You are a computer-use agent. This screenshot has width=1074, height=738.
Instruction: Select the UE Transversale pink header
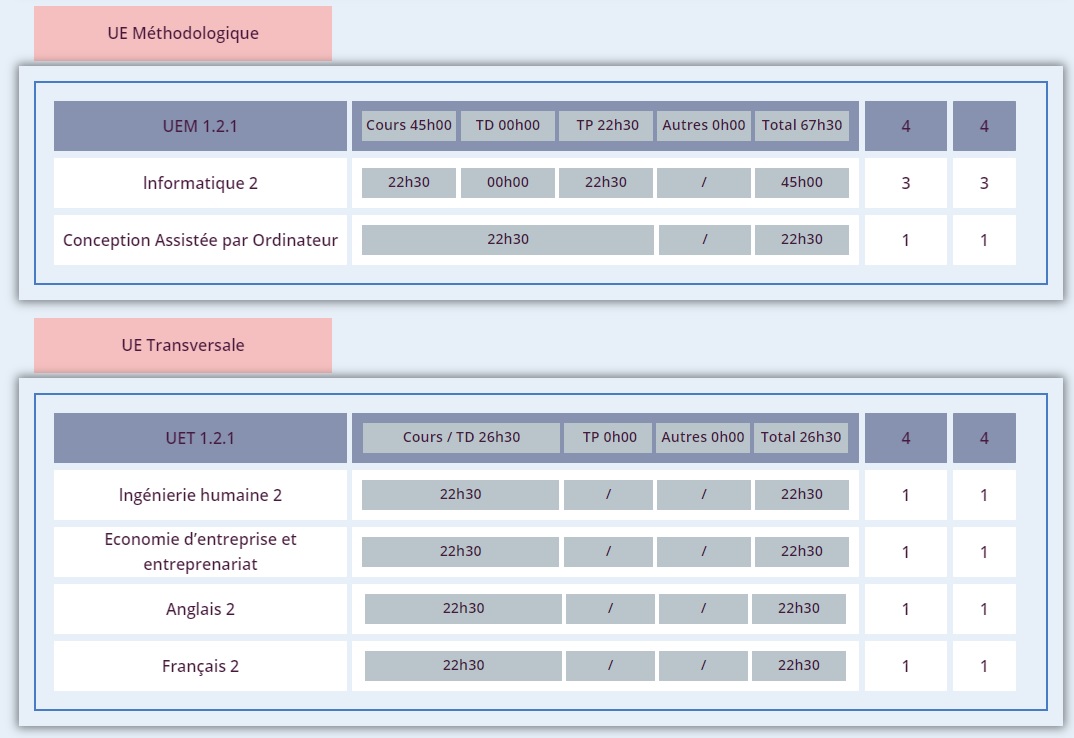[183, 345]
